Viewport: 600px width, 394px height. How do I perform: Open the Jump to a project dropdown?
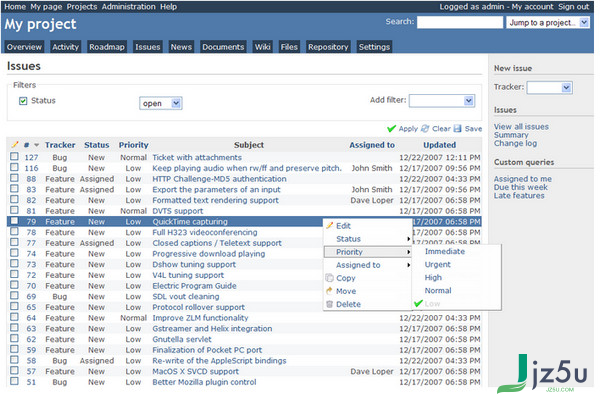click(548, 23)
